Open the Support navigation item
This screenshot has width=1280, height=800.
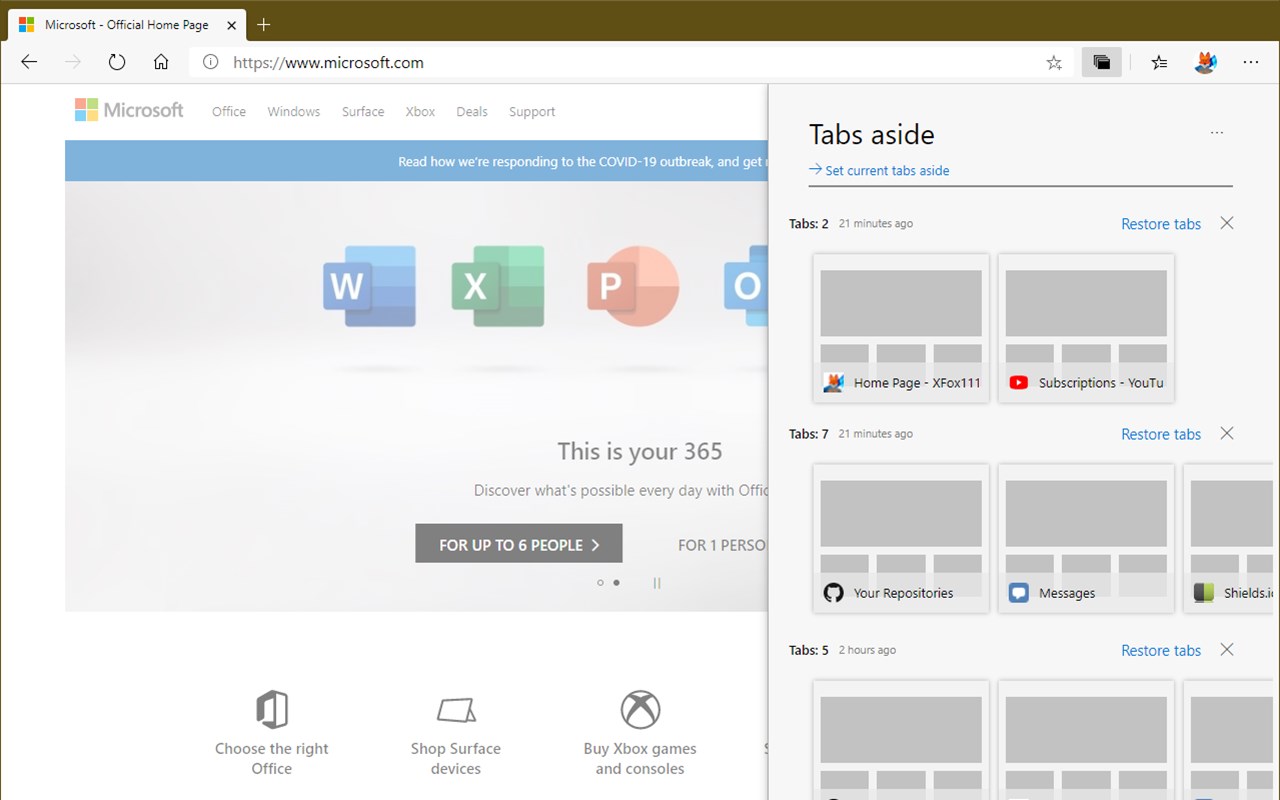(532, 111)
